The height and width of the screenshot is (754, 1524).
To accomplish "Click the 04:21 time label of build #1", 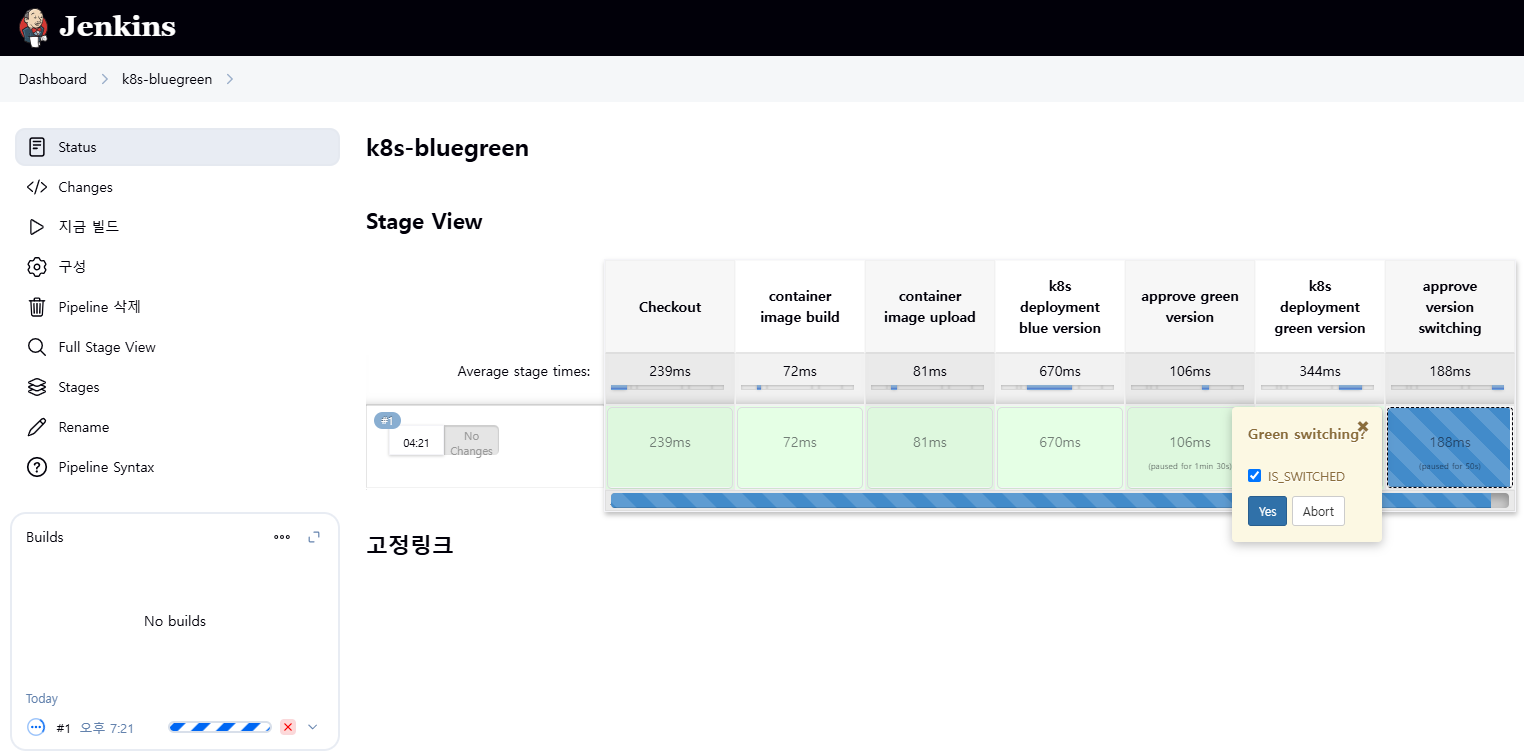I will pyautogui.click(x=416, y=442).
